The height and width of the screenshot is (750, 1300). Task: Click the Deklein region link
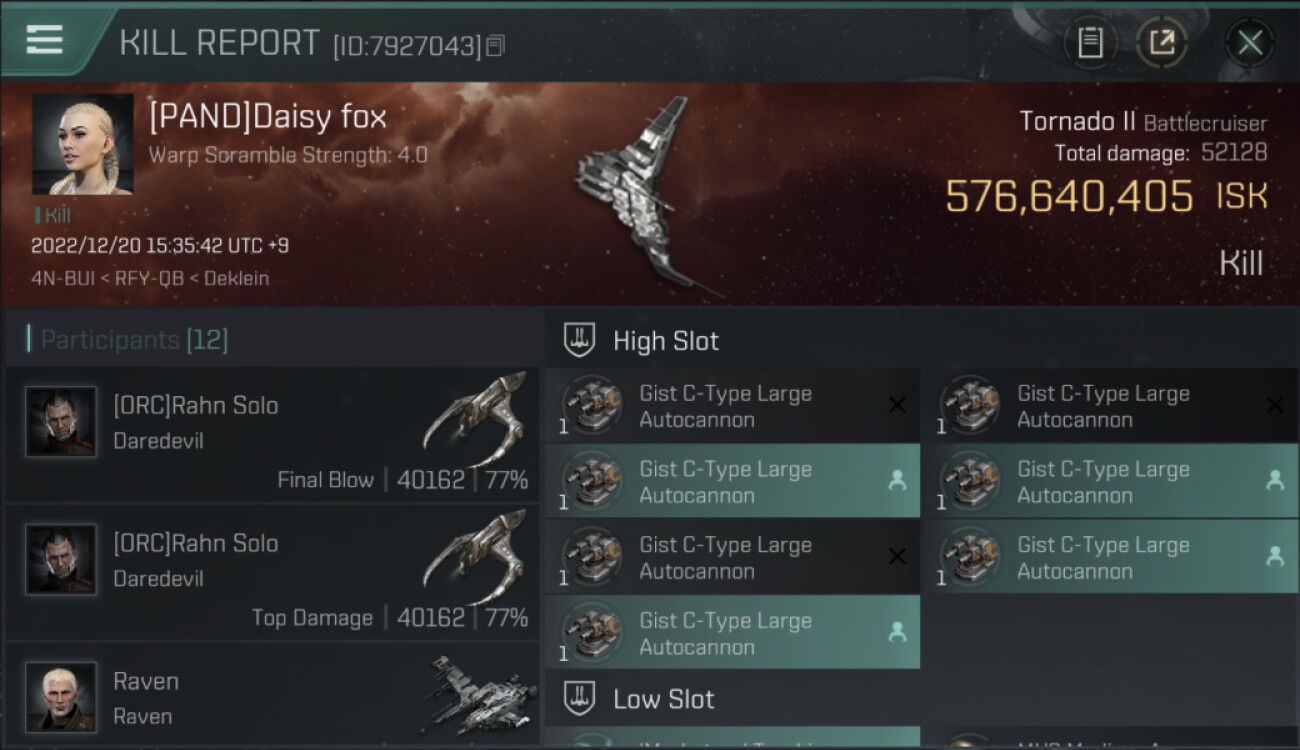coord(236,278)
